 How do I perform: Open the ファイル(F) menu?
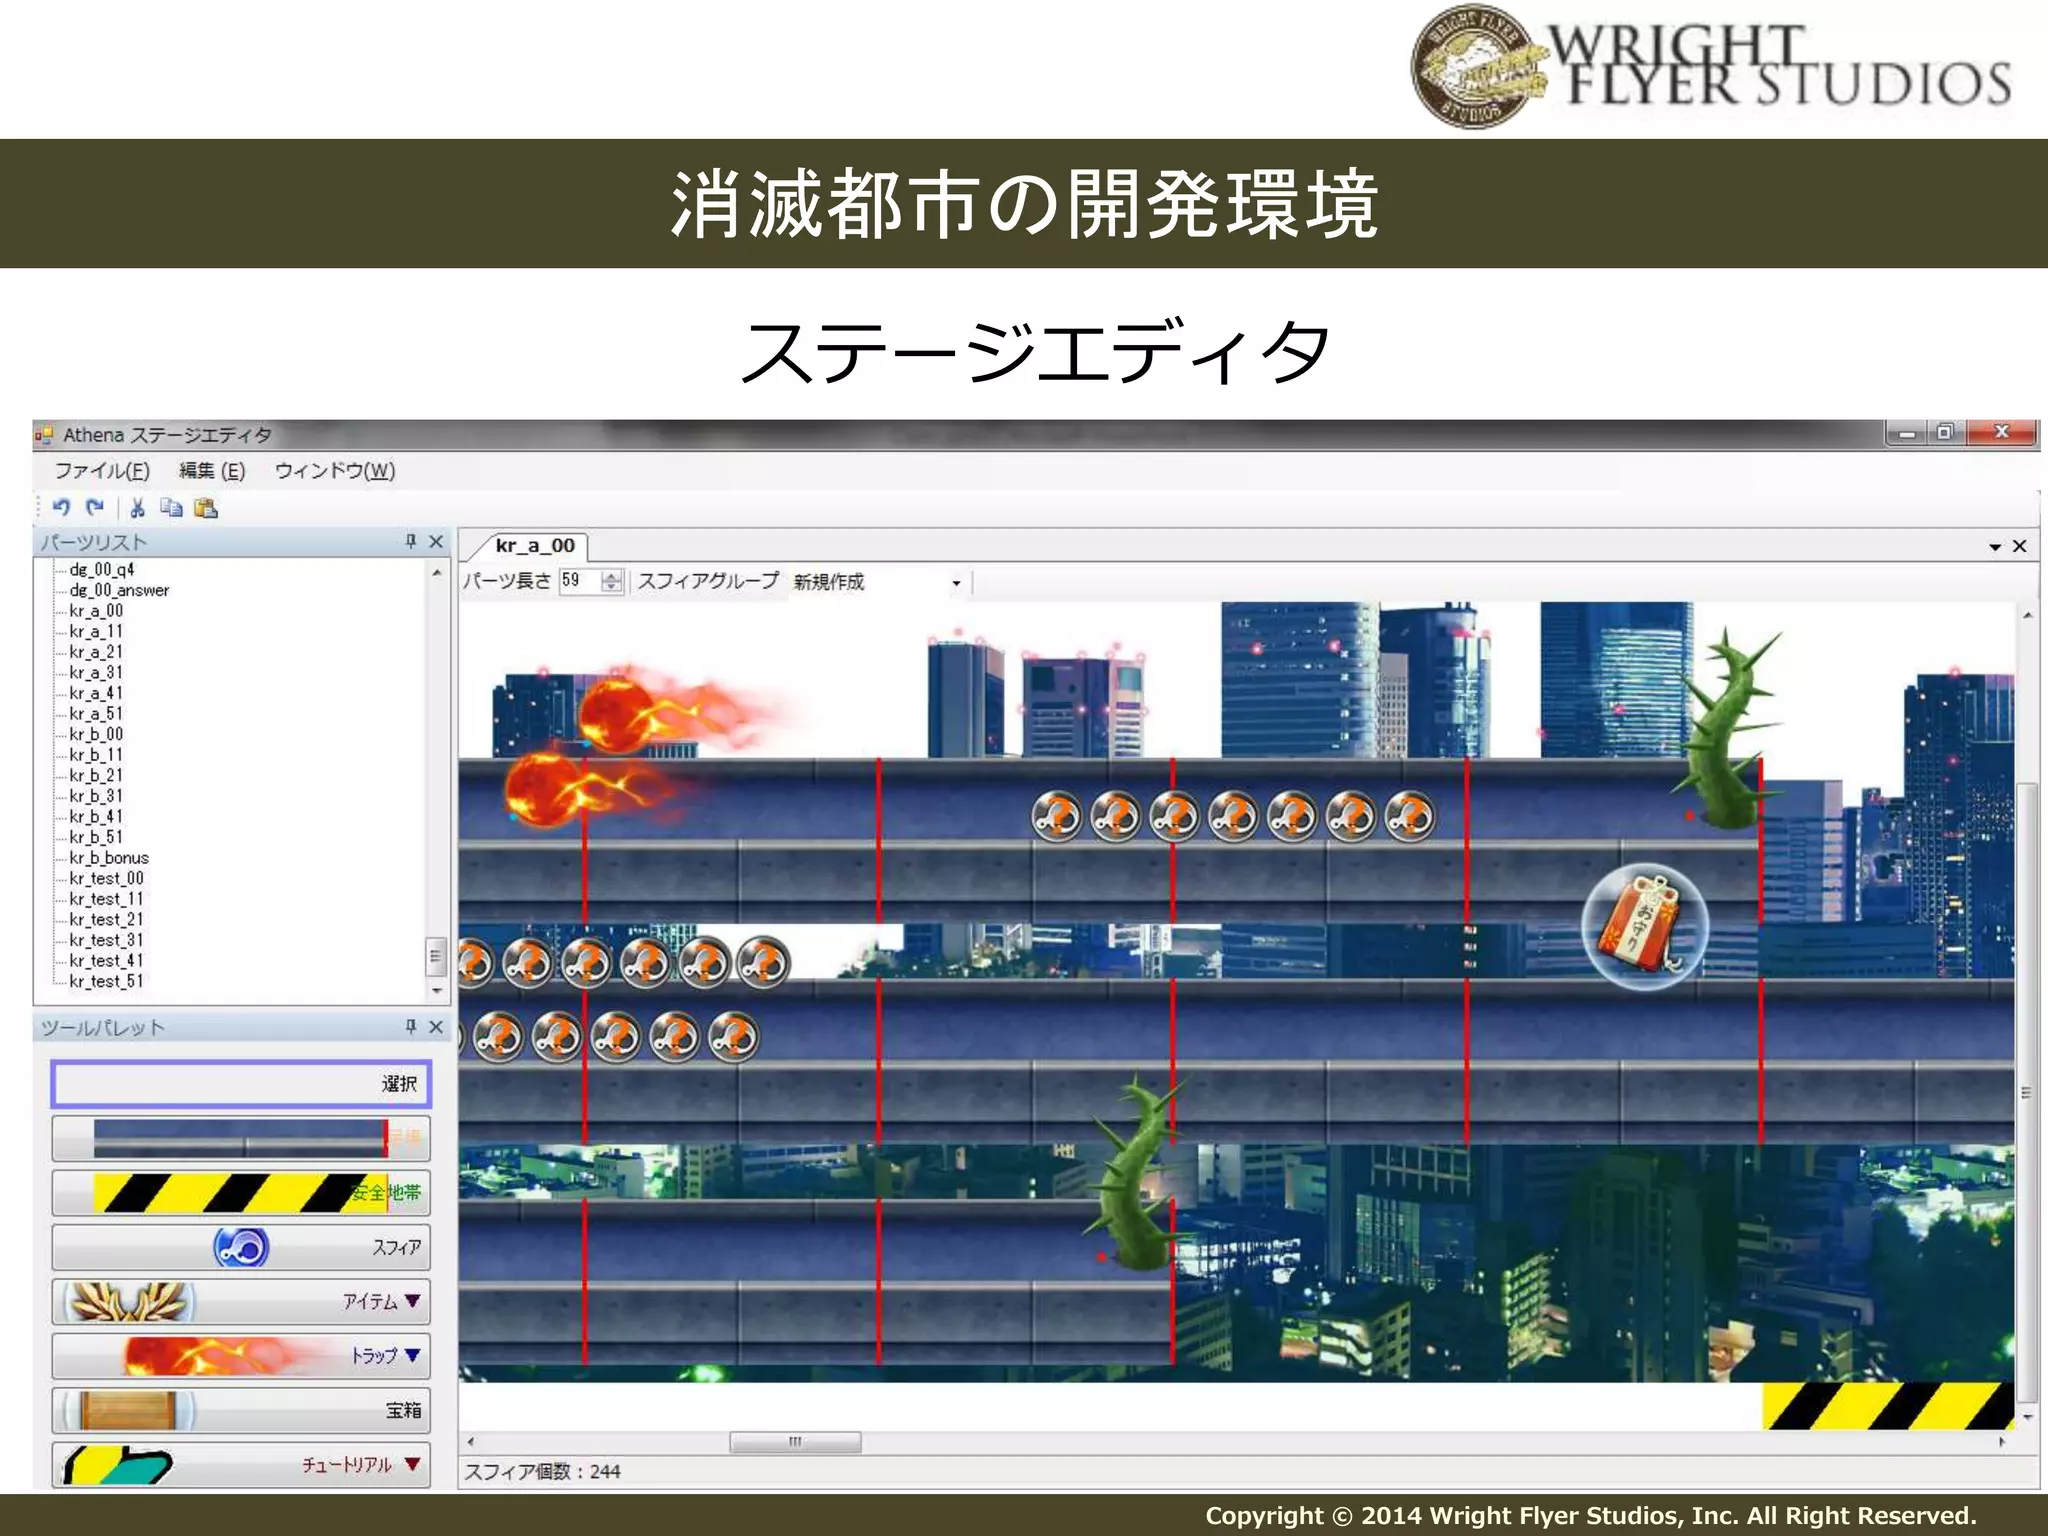tap(102, 471)
